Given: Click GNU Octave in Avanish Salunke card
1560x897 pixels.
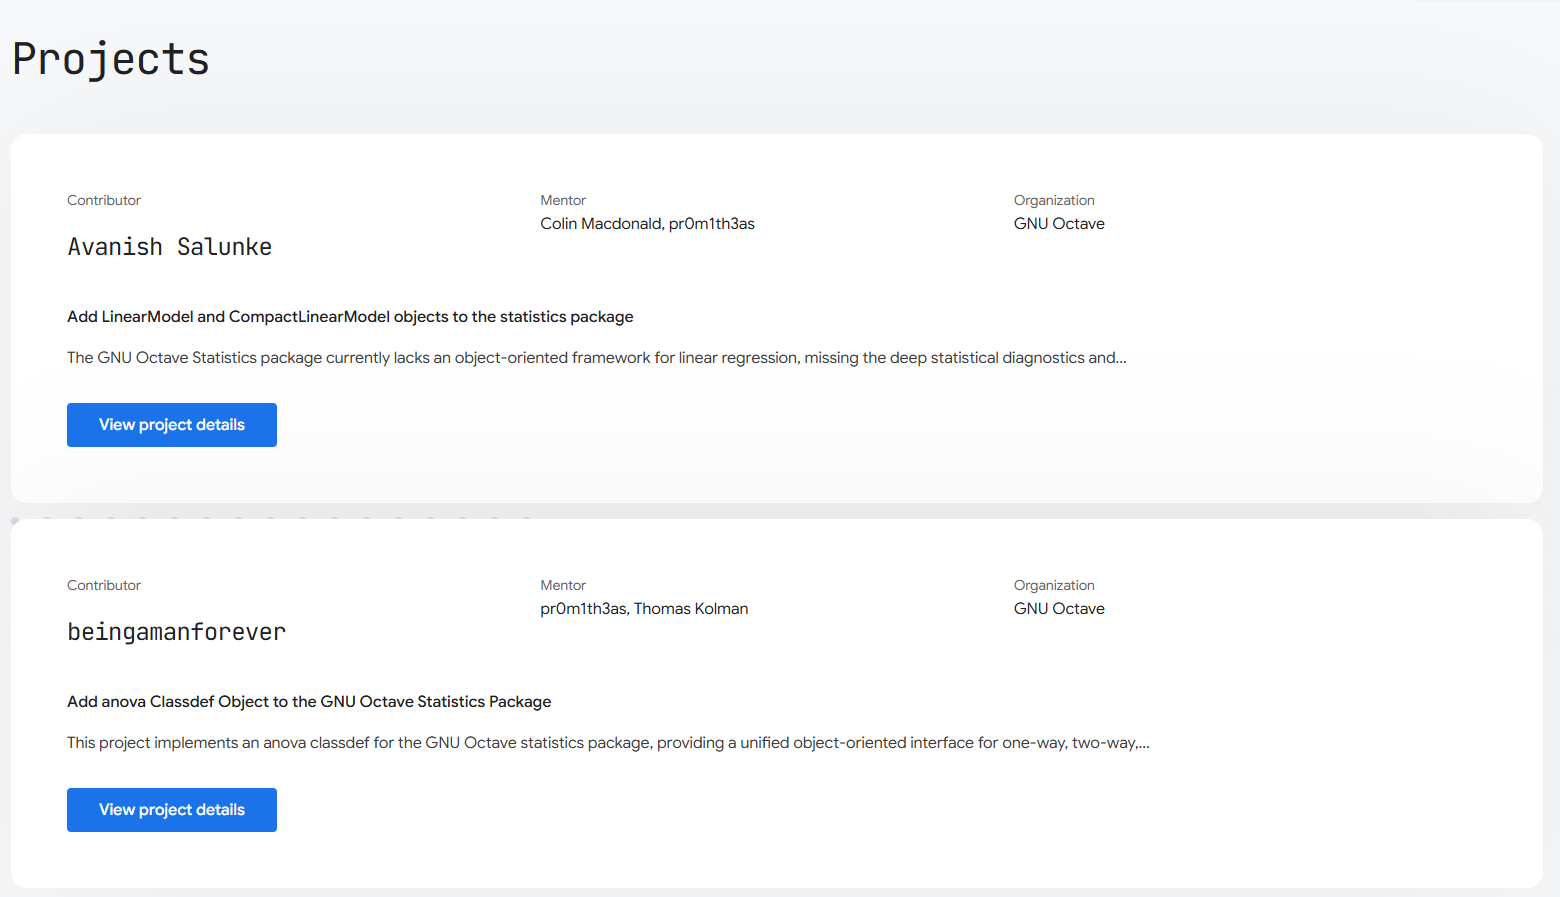Looking at the screenshot, I should tap(1059, 224).
